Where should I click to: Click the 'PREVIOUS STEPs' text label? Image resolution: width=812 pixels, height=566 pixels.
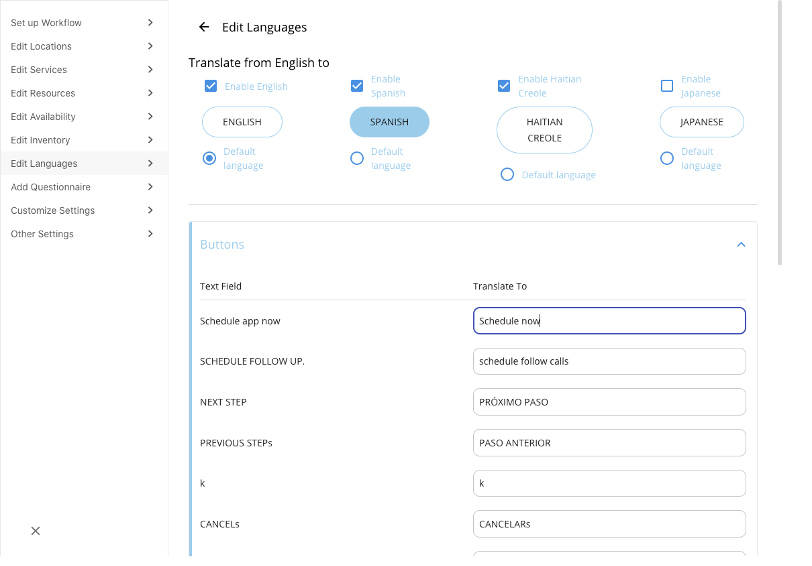236,443
